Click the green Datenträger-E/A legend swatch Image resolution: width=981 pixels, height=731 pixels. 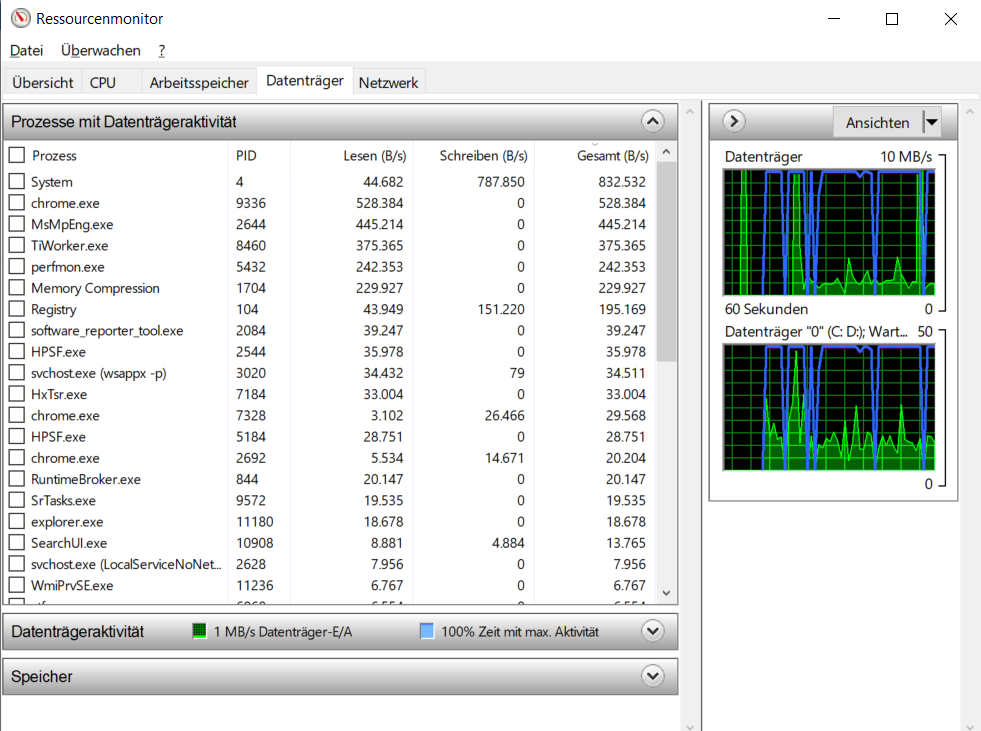point(199,631)
